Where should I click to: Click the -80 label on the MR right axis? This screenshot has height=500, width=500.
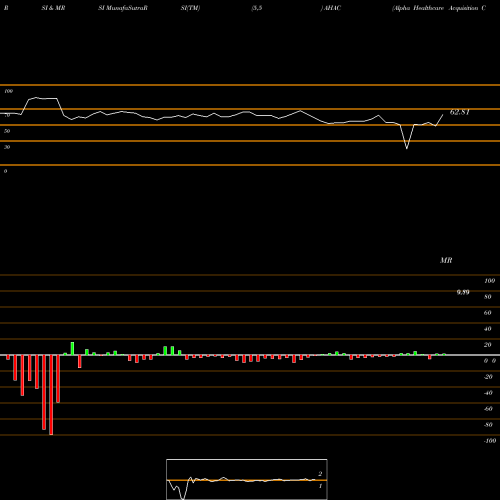click(x=488, y=425)
